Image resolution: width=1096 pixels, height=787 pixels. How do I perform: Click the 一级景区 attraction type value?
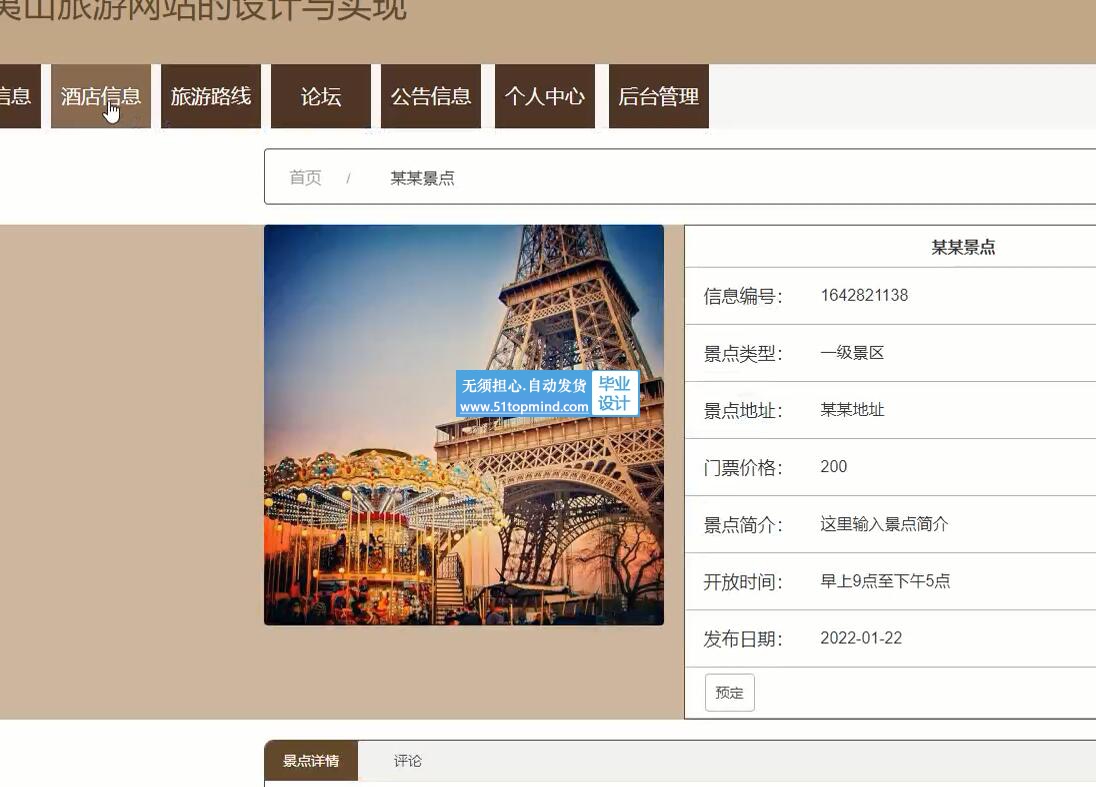click(x=852, y=352)
